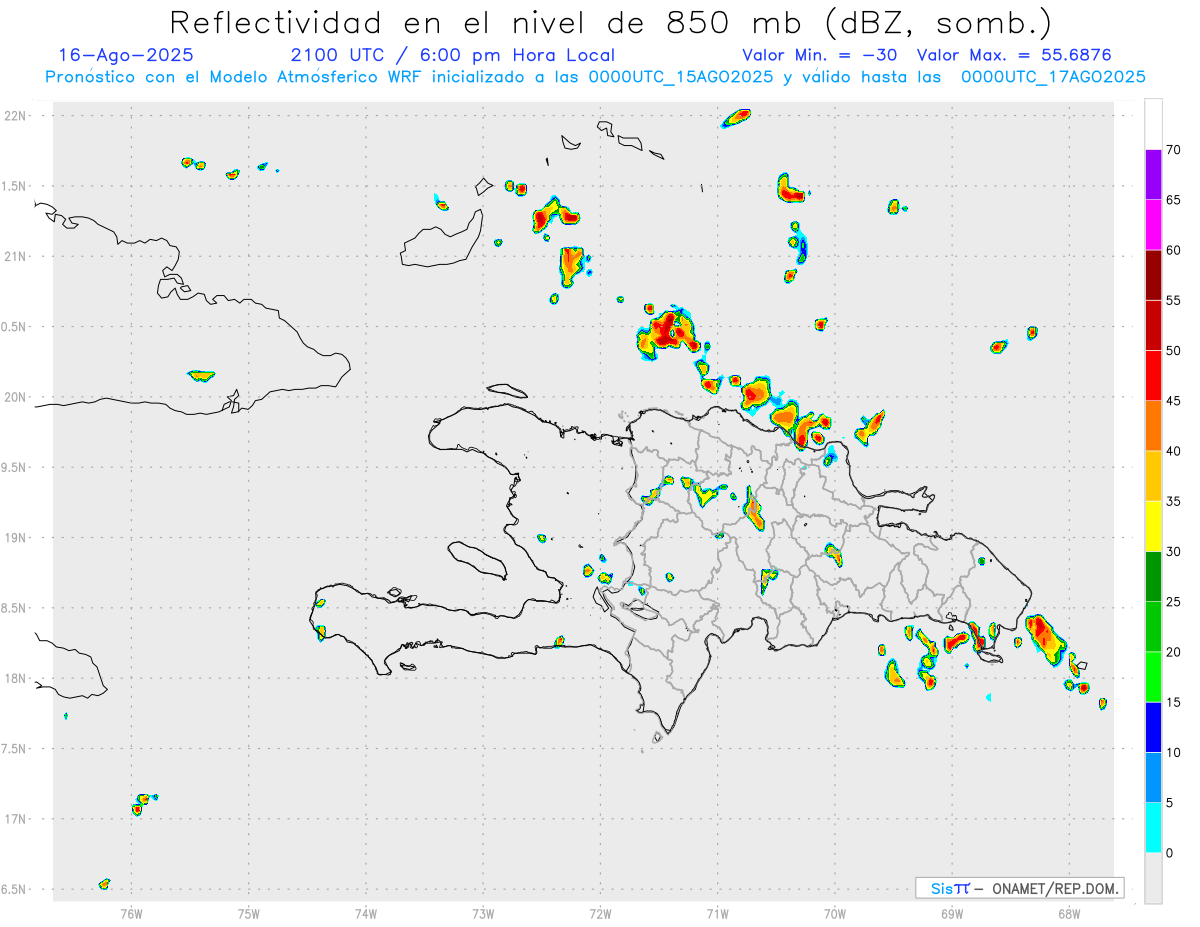
Task: Click the colorbar label '5'
Action: (x=1170, y=803)
